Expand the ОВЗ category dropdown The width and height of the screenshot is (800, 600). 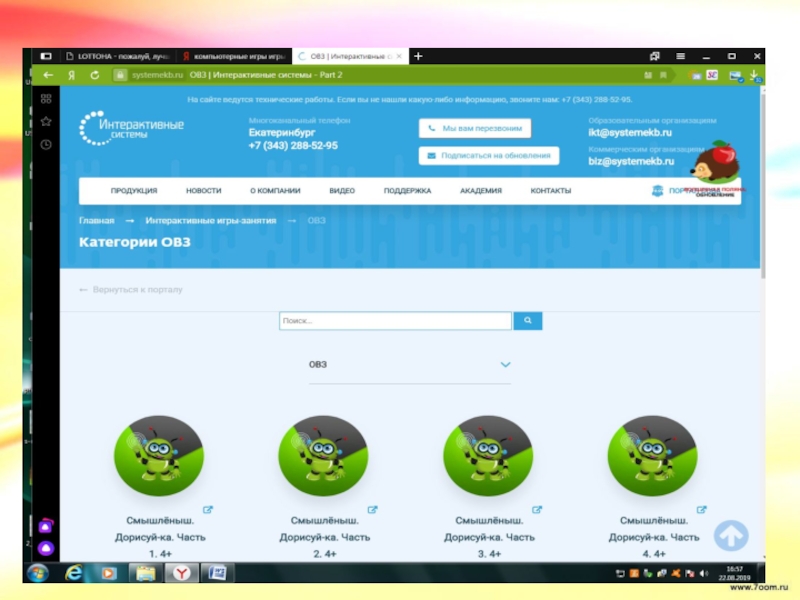click(x=410, y=364)
